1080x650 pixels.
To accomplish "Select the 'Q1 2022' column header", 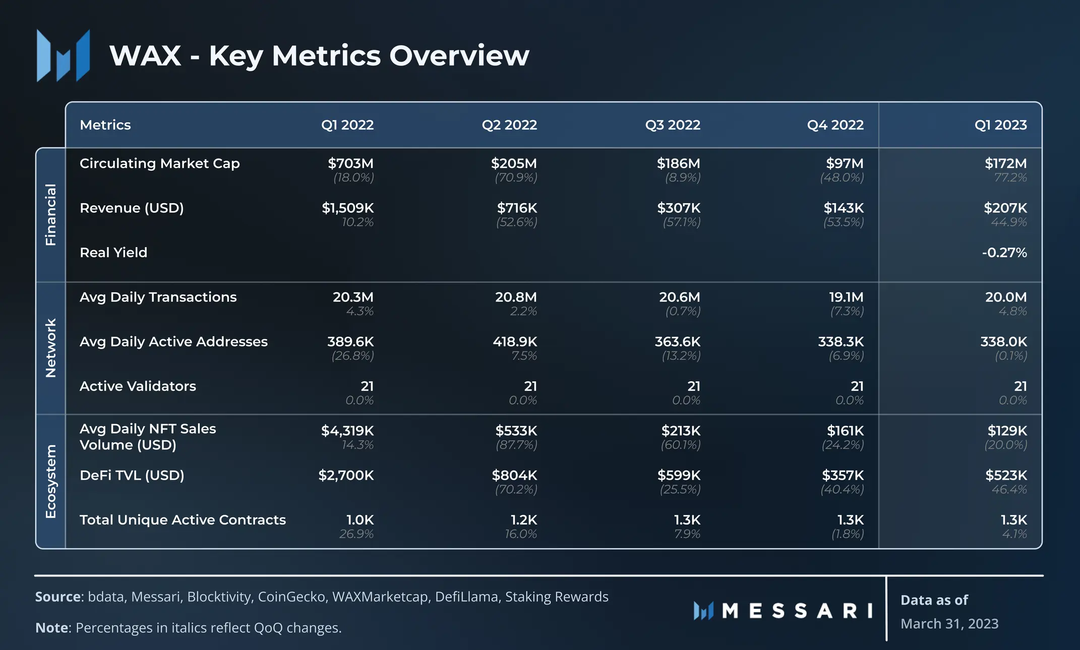I will [x=347, y=125].
